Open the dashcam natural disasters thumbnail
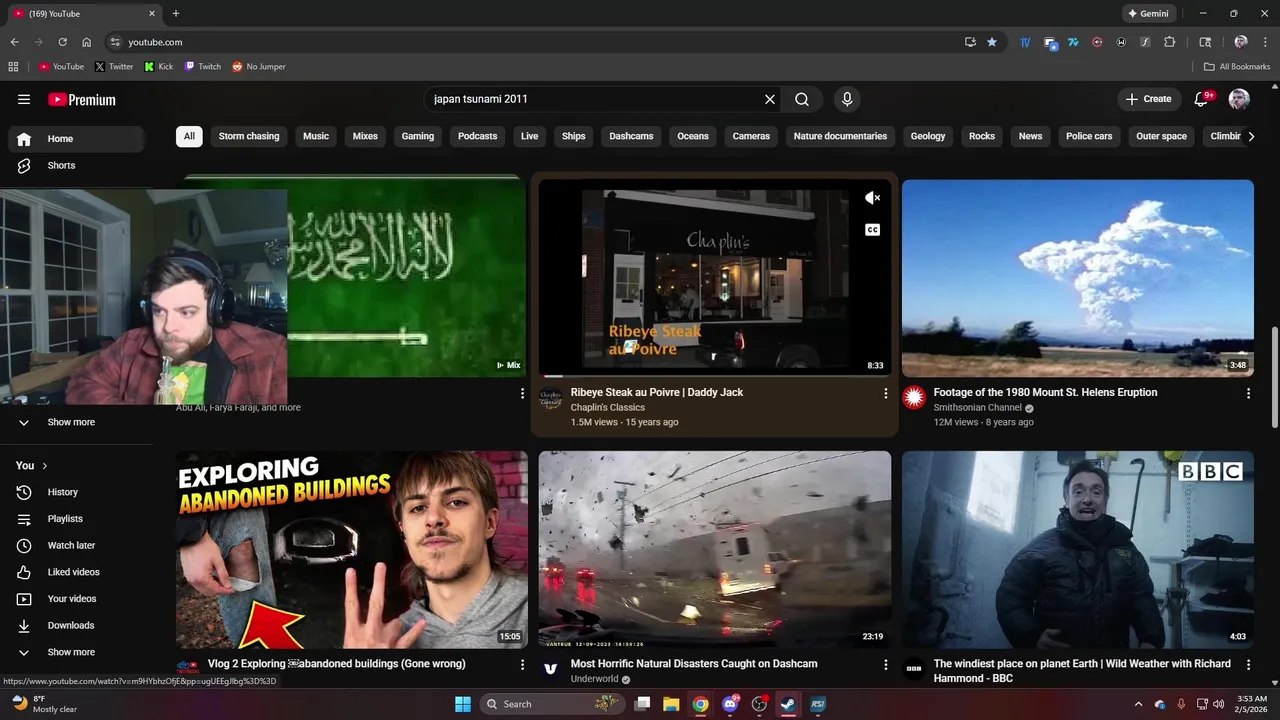The width and height of the screenshot is (1280, 720). click(715, 549)
